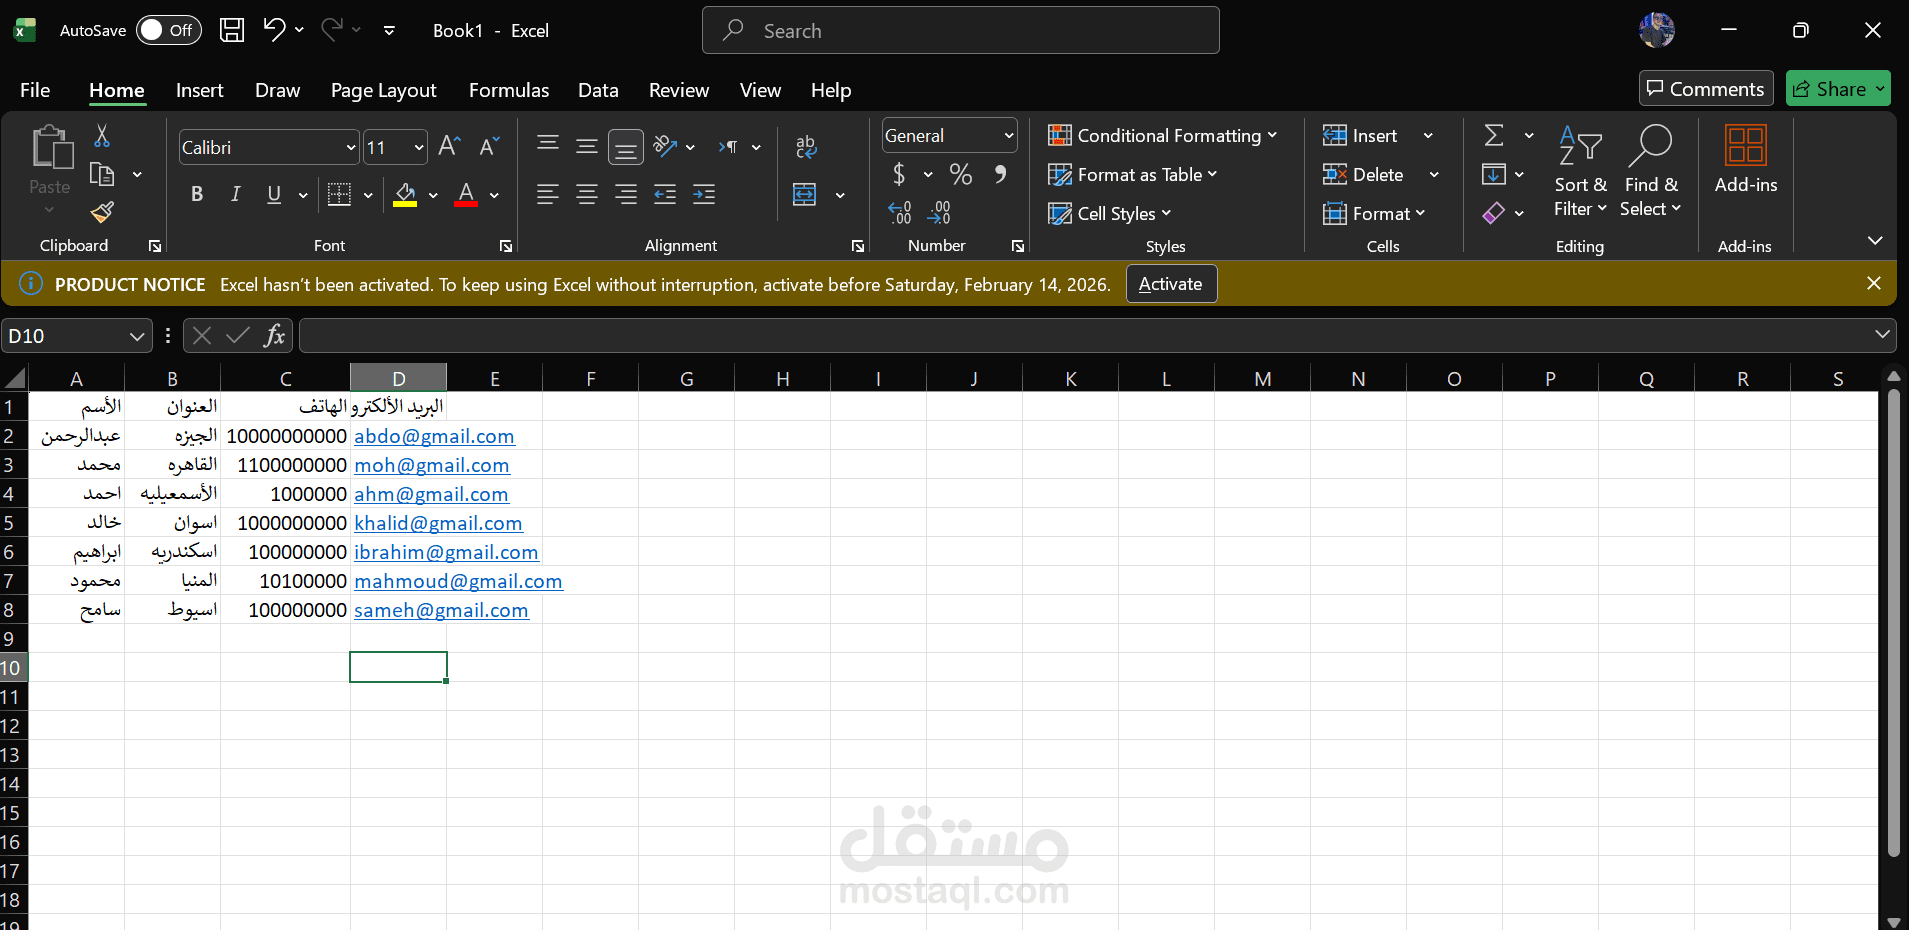Apply Comma Style number format

tap(1000, 175)
